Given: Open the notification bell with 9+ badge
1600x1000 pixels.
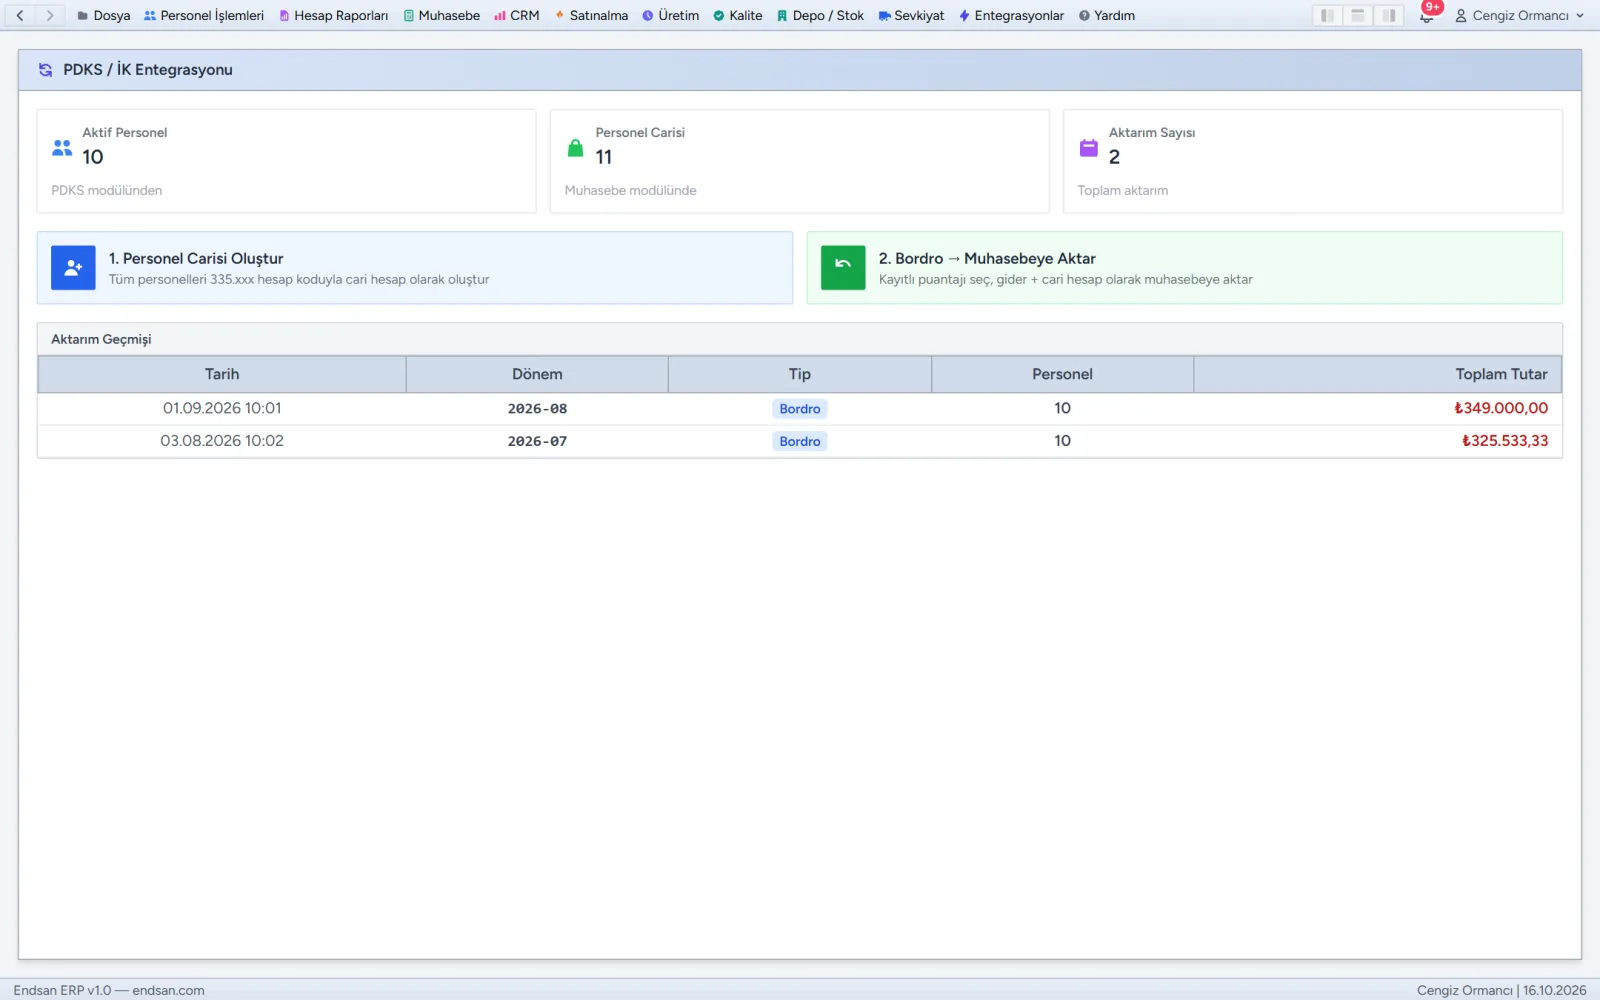Looking at the screenshot, I should tap(1427, 15).
